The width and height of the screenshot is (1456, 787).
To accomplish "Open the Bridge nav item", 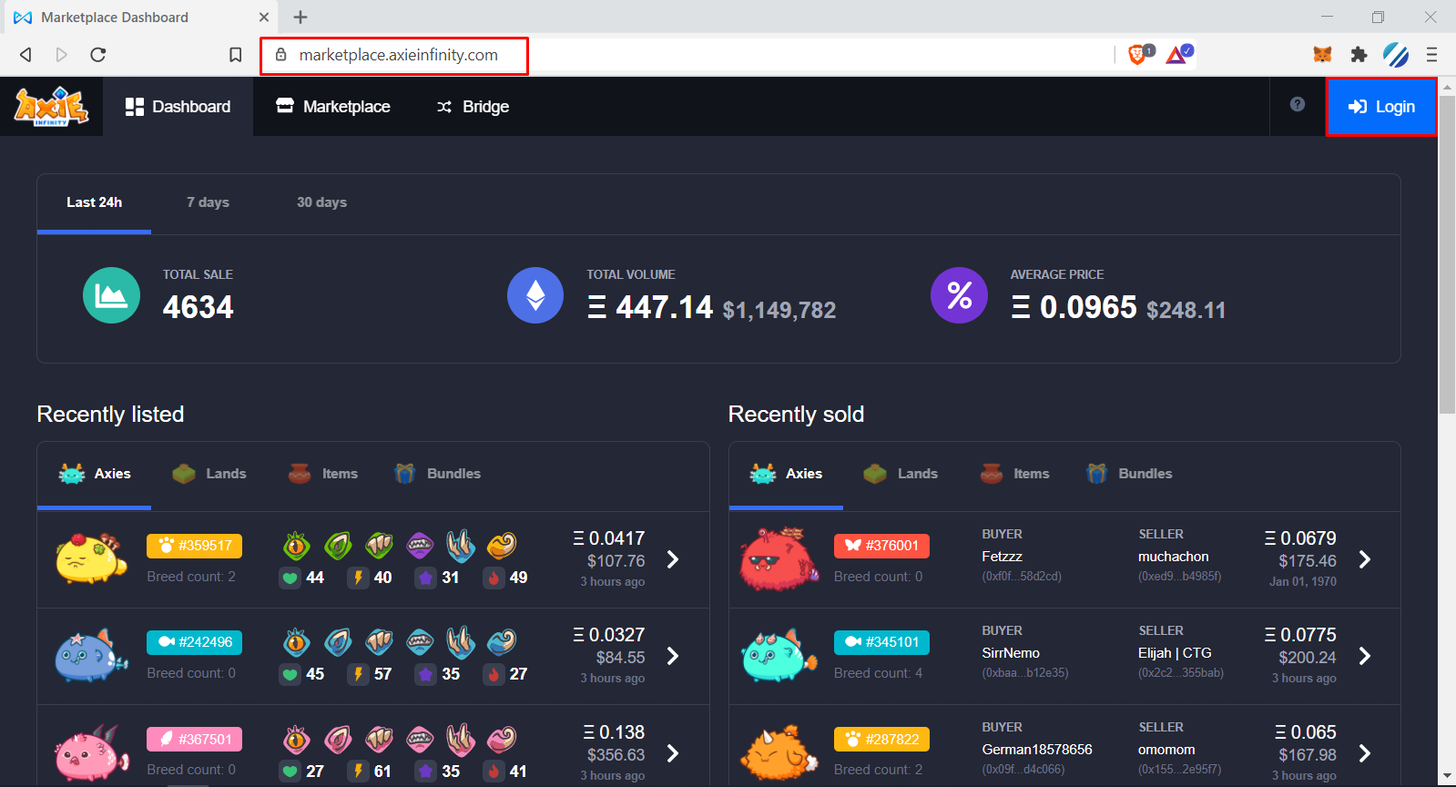I will (x=473, y=106).
